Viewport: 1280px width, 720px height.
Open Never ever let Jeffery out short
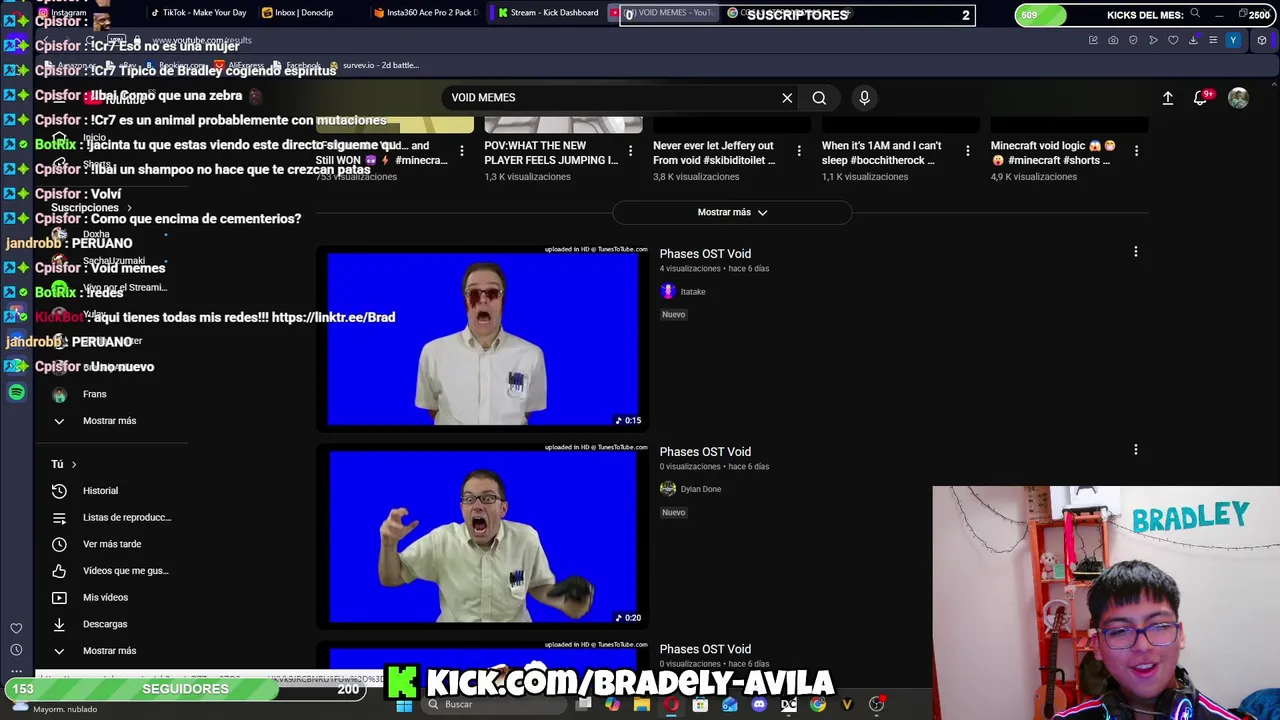(x=715, y=153)
